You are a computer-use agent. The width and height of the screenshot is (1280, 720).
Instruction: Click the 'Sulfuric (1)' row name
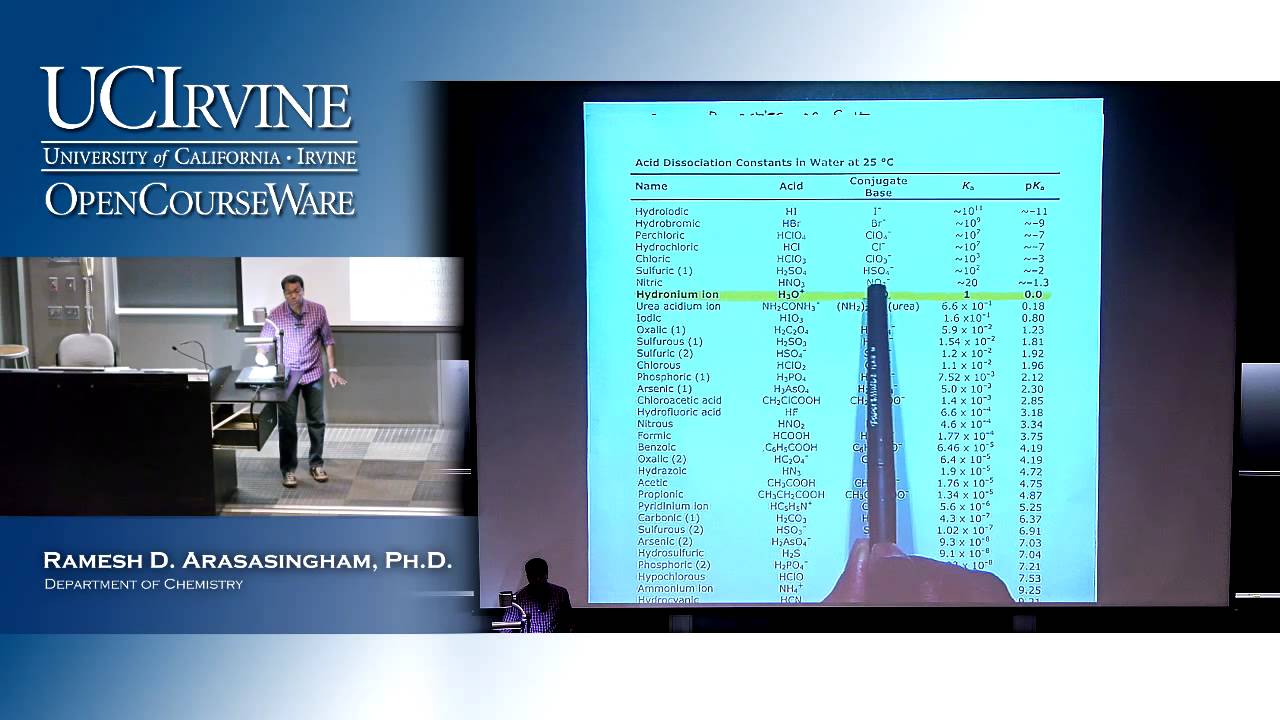point(664,271)
